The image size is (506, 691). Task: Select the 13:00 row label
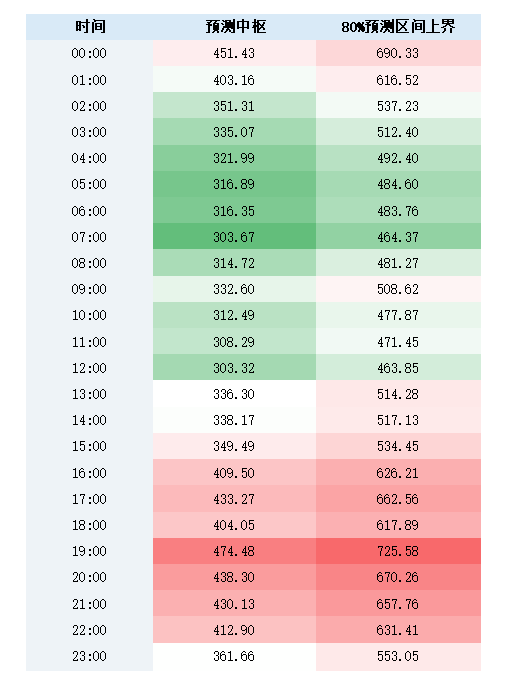(x=89, y=394)
